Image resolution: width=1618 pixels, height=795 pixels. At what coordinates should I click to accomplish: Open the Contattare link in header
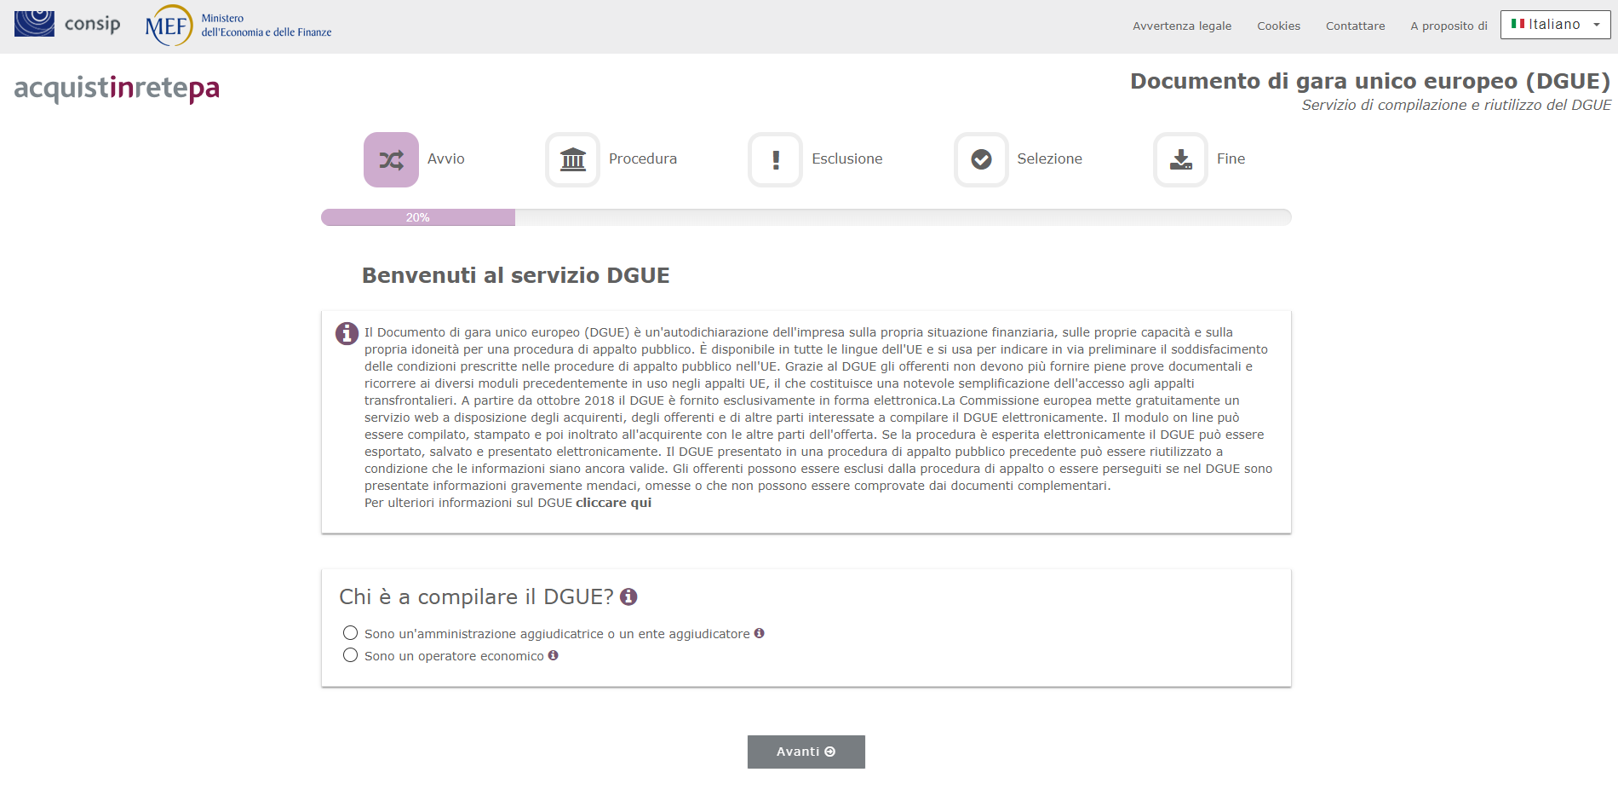[1355, 26]
